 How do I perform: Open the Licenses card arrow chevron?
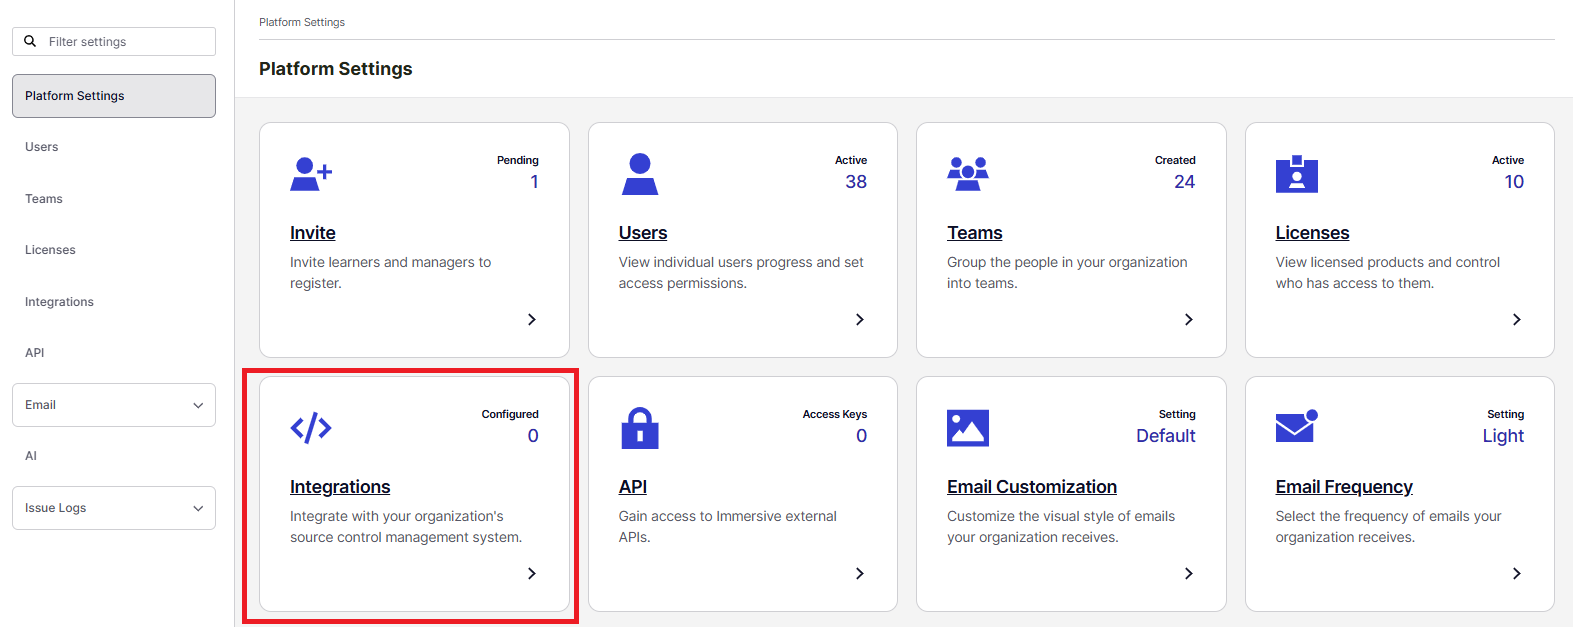click(1516, 320)
